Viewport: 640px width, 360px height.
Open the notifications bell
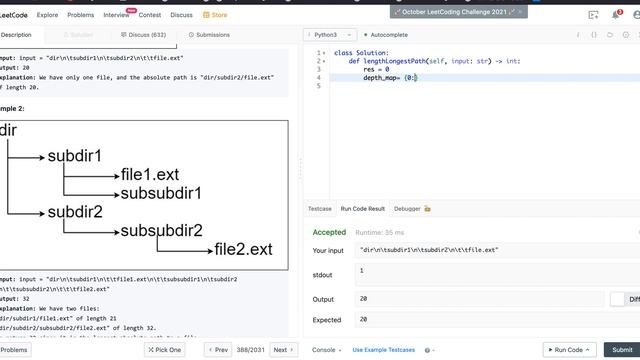616,15
